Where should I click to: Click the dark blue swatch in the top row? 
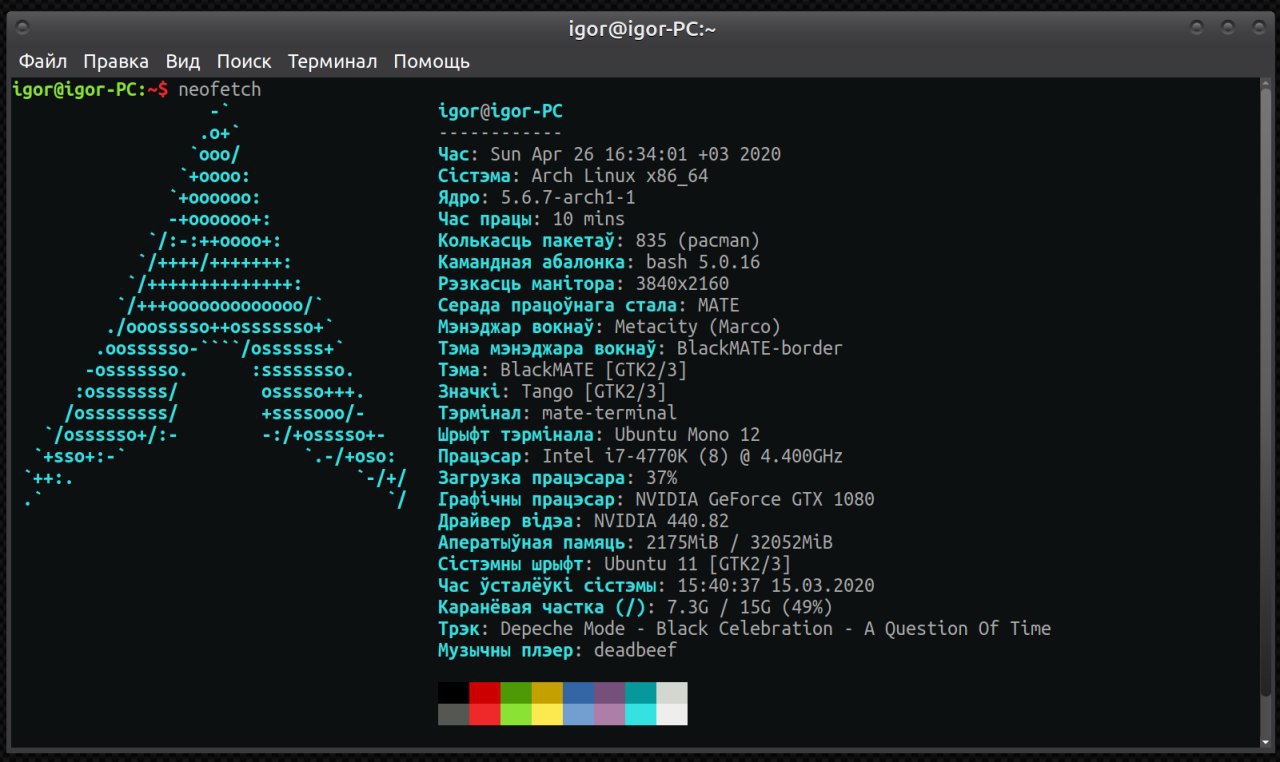tap(578, 693)
